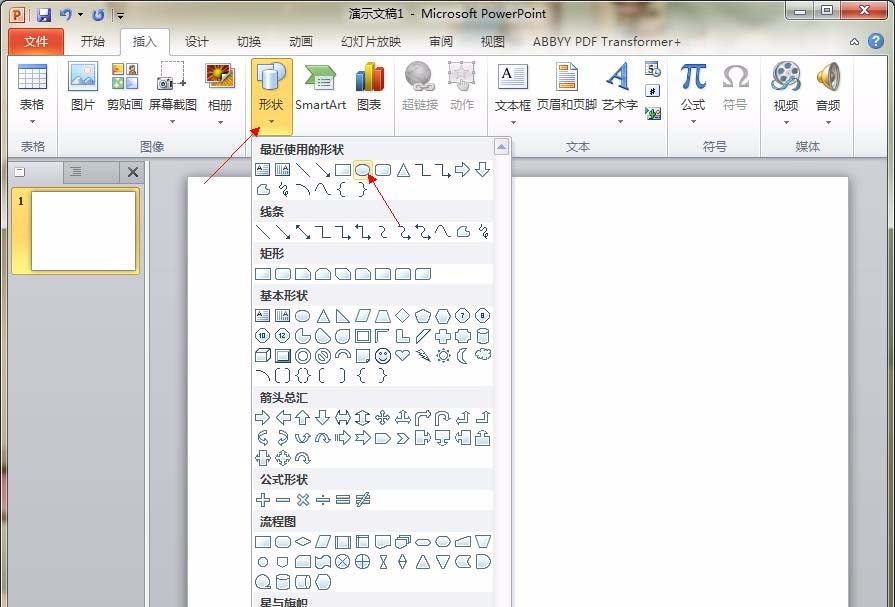Close the slides pane
Image resolution: width=895 pixels, height=607 pixels.
click(x=133, y=172)
